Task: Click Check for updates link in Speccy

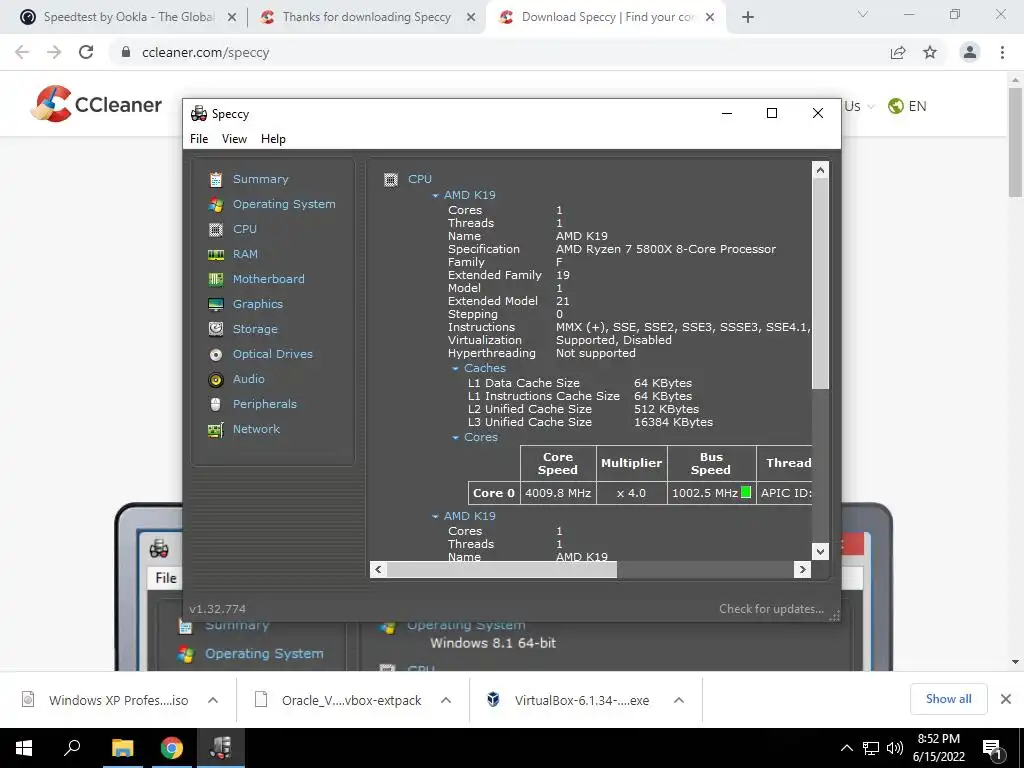Action: [x=771, y=609]
